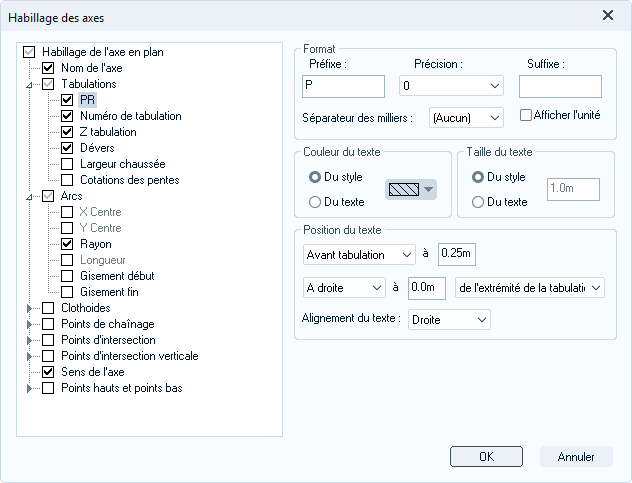Open the Précision dropdown
This screenshot has height=483, width=632.
(x=451, y=85)
